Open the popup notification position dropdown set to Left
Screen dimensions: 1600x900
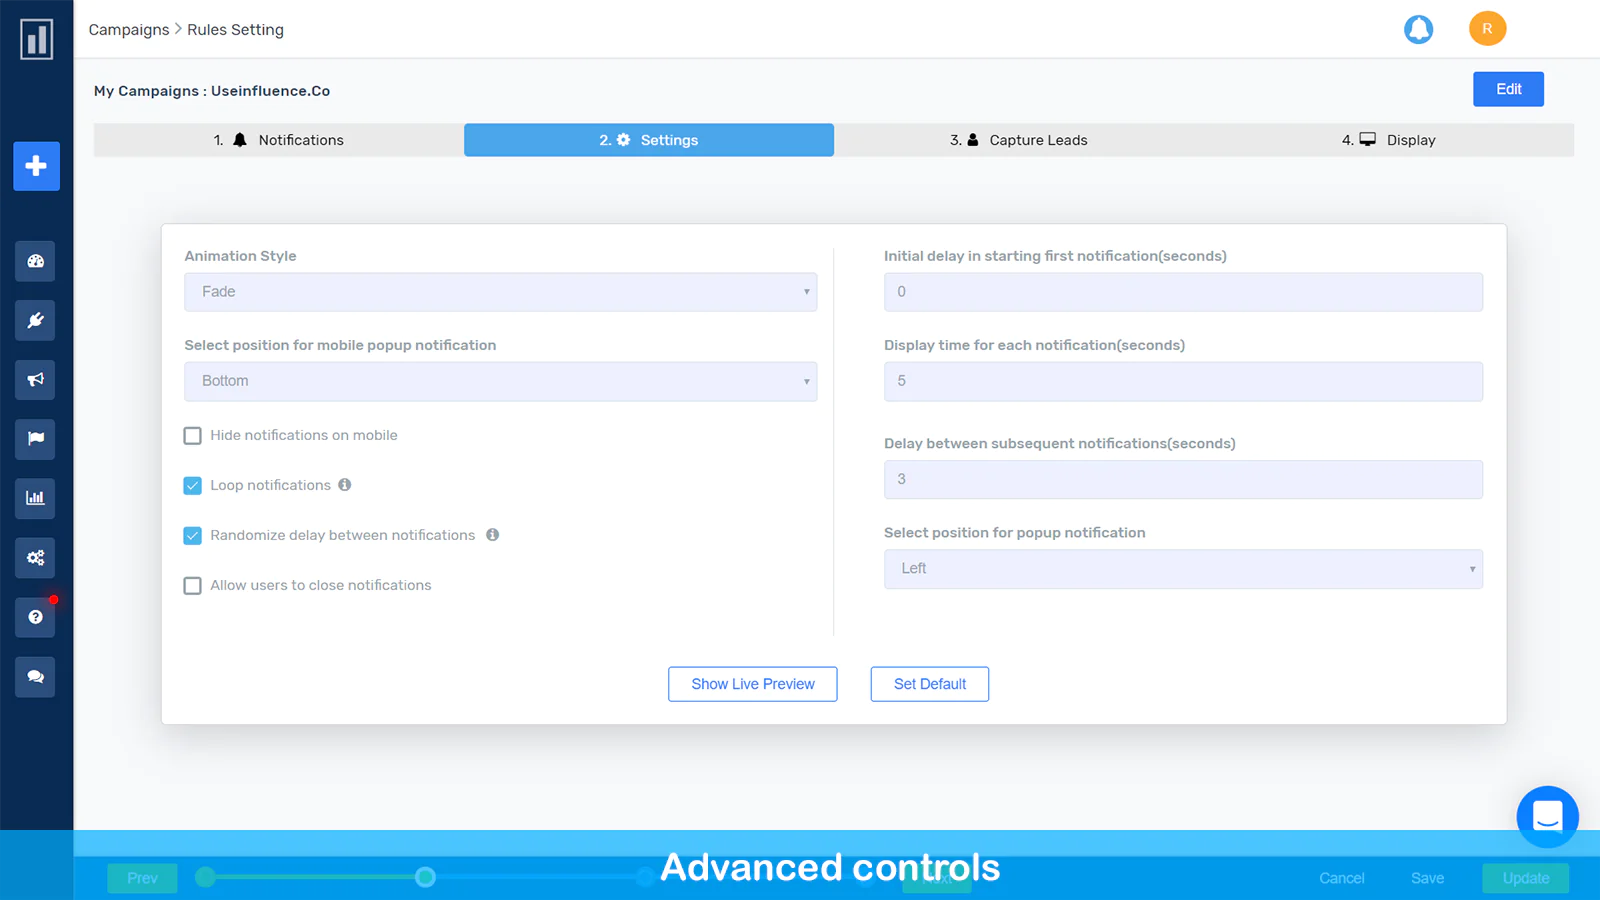point(1183,569)
